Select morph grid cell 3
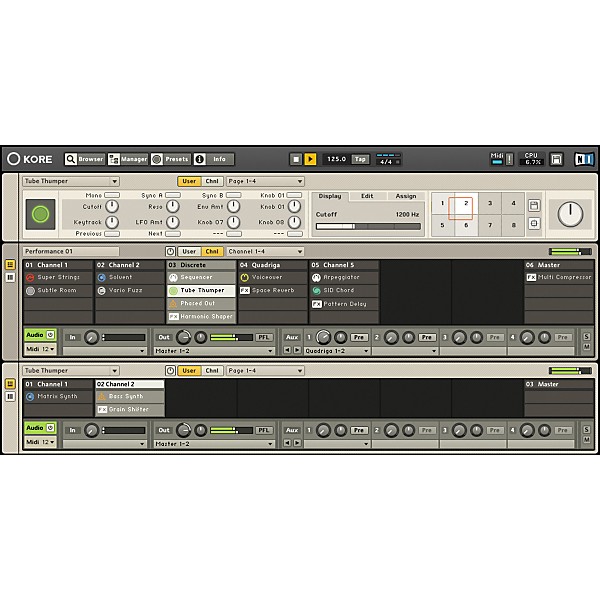The image size is (600, 600). click(x=490, y=203)
